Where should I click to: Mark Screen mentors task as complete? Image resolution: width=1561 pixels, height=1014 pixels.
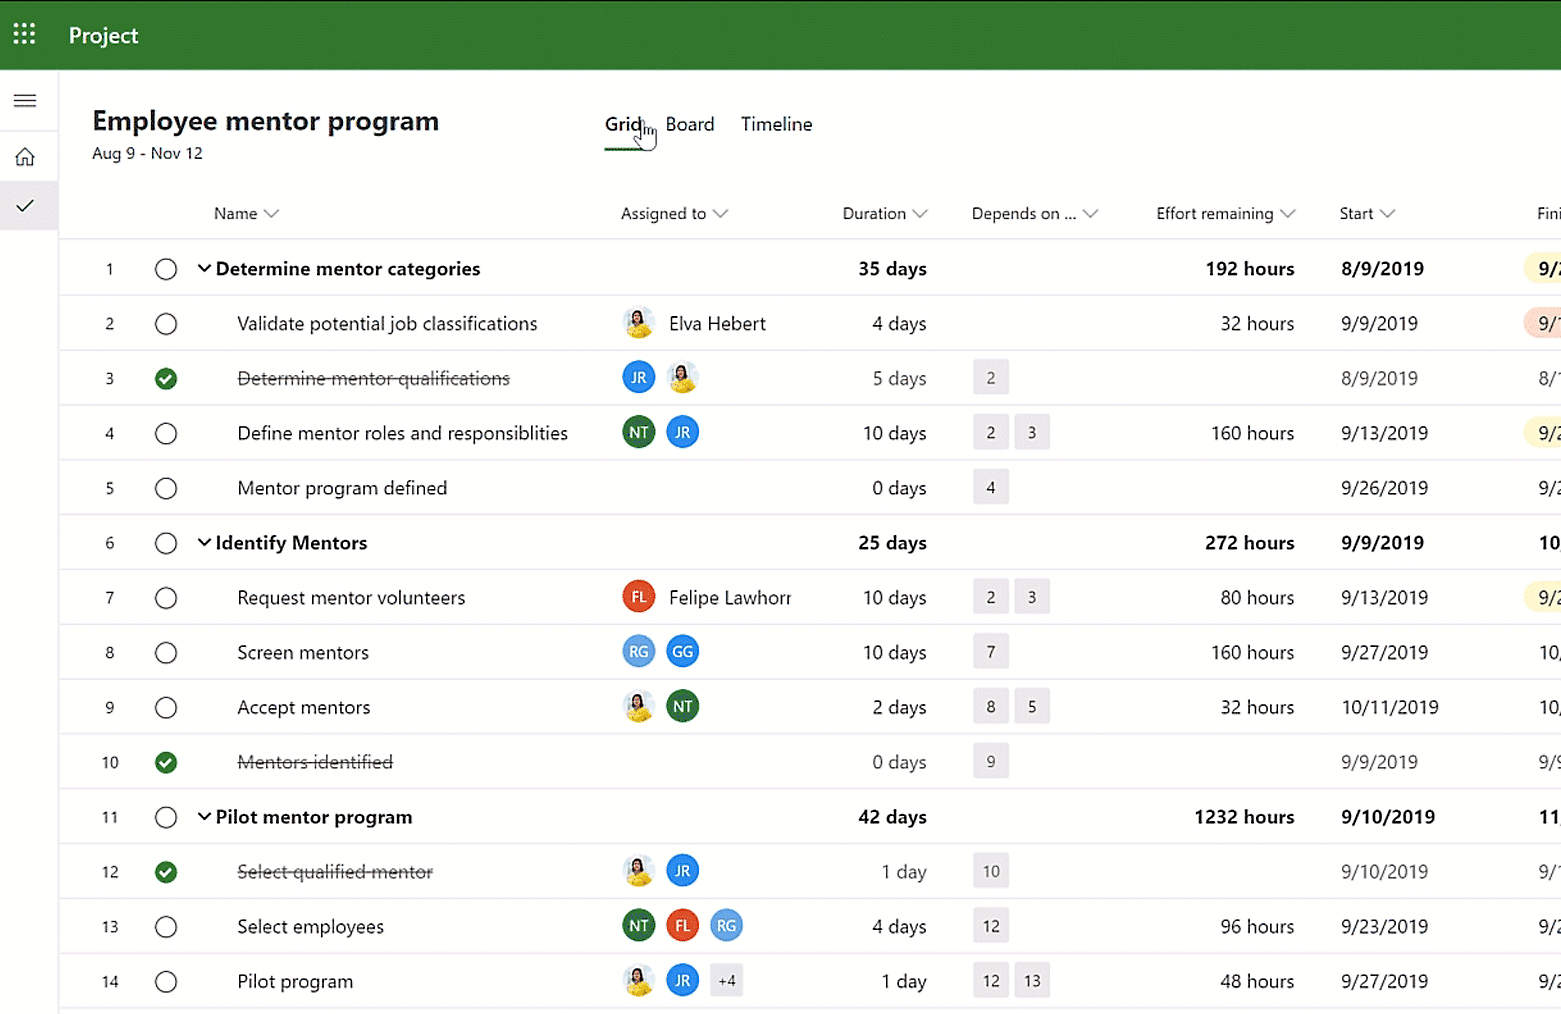point(166,652)
